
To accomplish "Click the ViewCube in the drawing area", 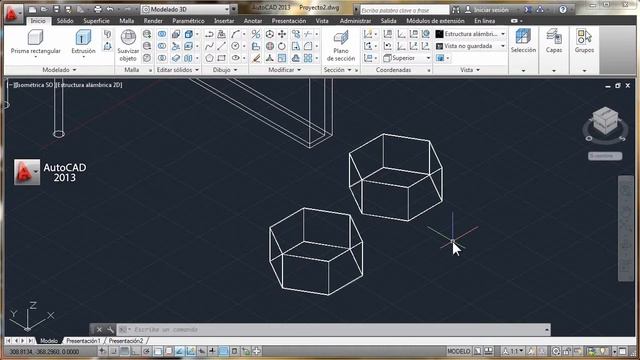I will (605, 120).
